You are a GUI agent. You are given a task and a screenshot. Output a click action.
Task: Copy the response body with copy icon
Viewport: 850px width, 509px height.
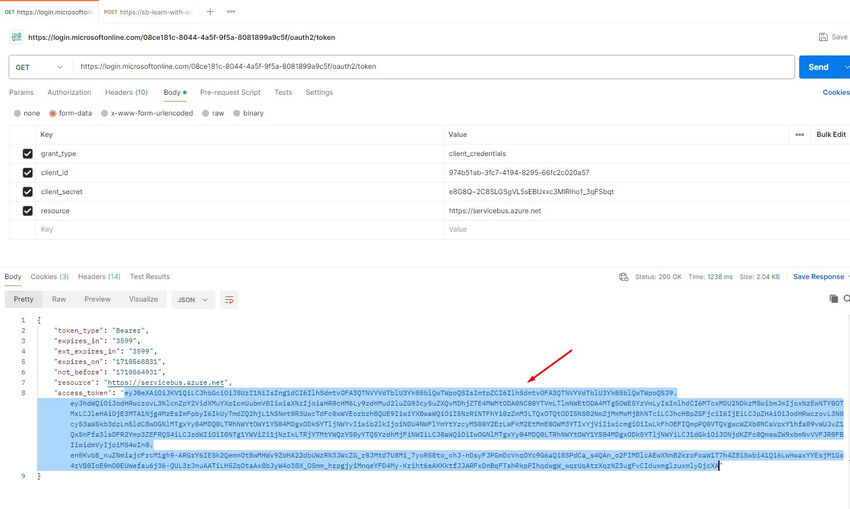click(833, 299)
